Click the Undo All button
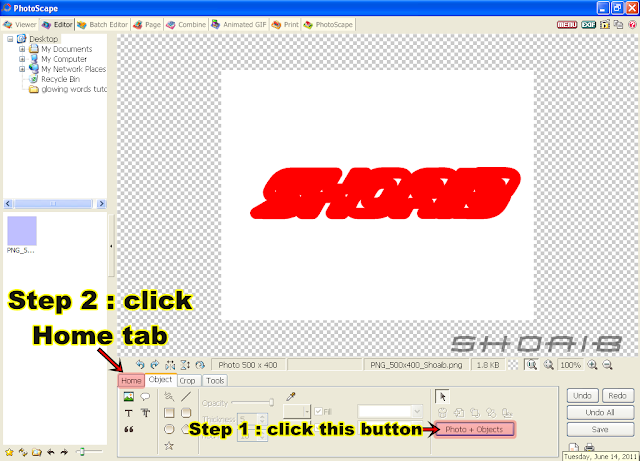The image size is (640, 461). click(x=600, y=412)
